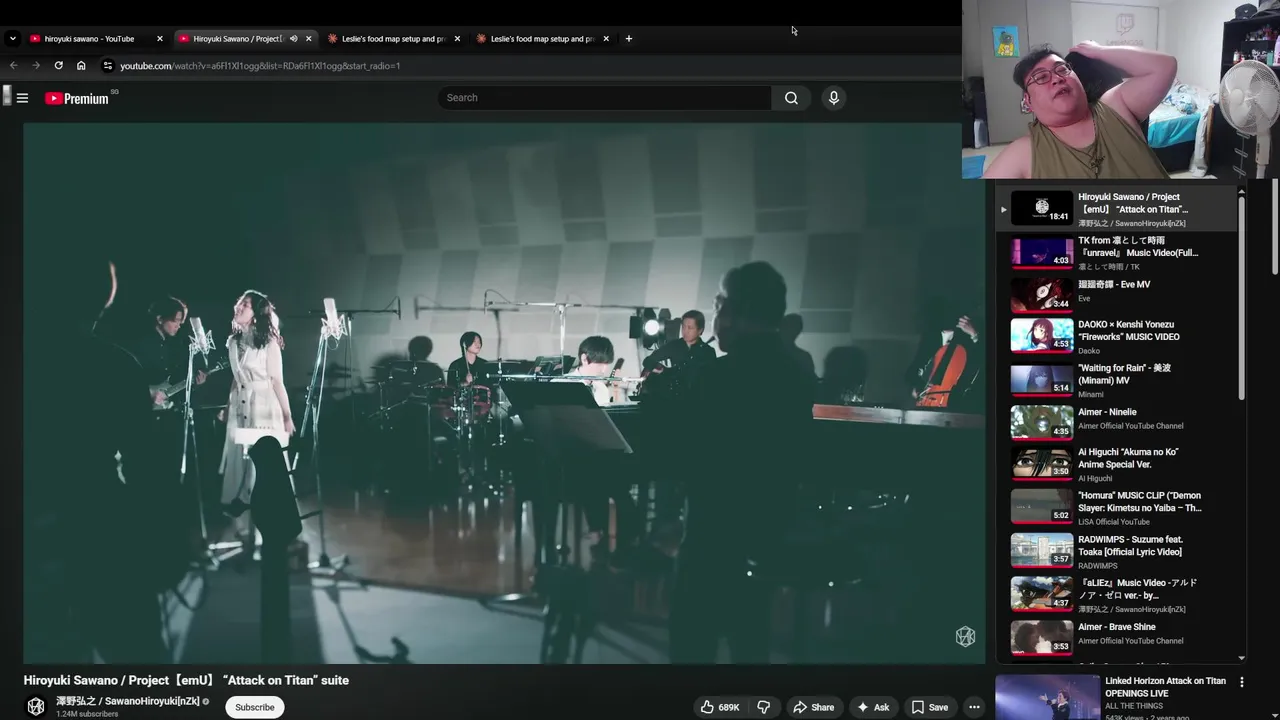Go to the browser home page
This screenshot has height=720, width=1280.
81,66
